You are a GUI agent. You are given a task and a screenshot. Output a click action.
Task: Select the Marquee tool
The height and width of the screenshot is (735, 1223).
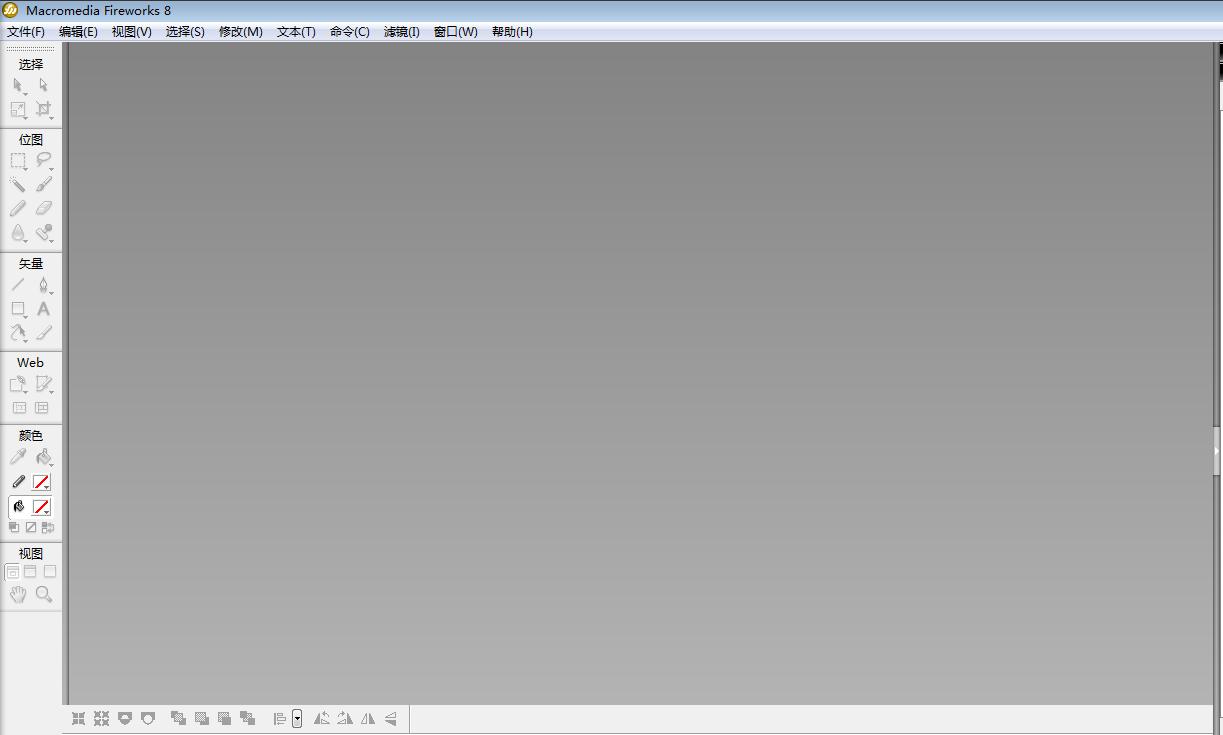[x=19, y=161]
